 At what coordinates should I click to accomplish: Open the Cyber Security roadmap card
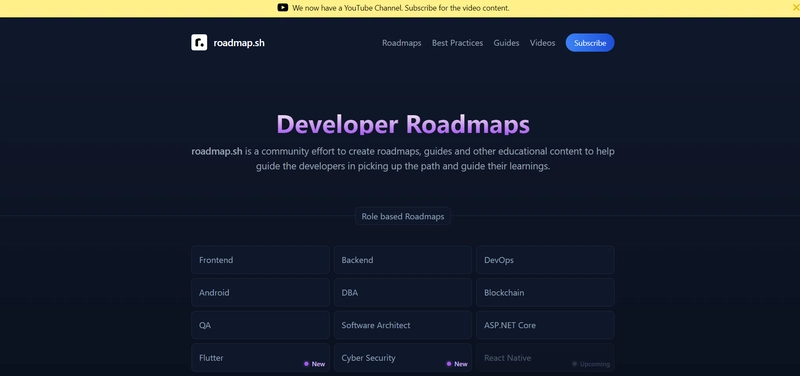(x=403, y=358)
